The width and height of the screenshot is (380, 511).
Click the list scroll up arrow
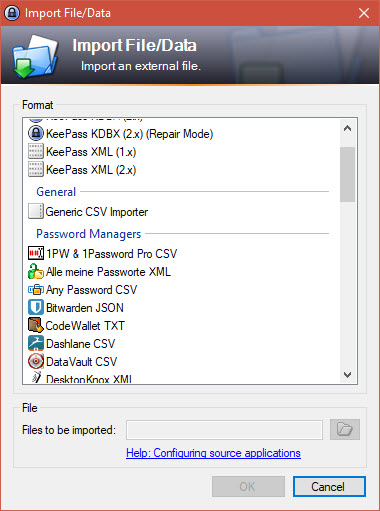click(x=348, y=128)
